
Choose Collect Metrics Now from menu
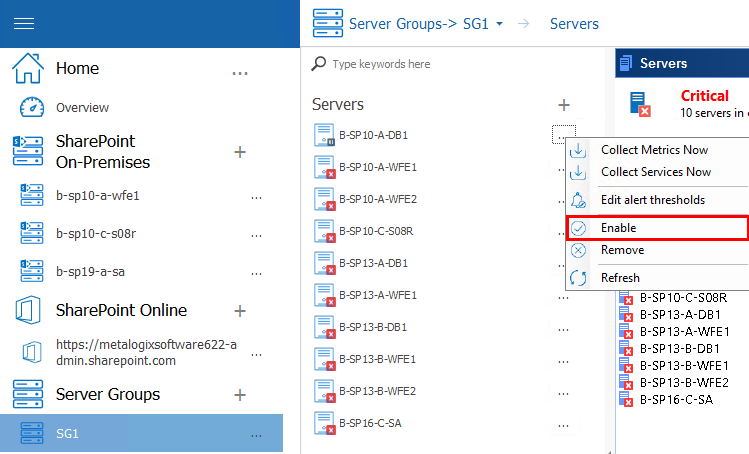pos(654,150)
